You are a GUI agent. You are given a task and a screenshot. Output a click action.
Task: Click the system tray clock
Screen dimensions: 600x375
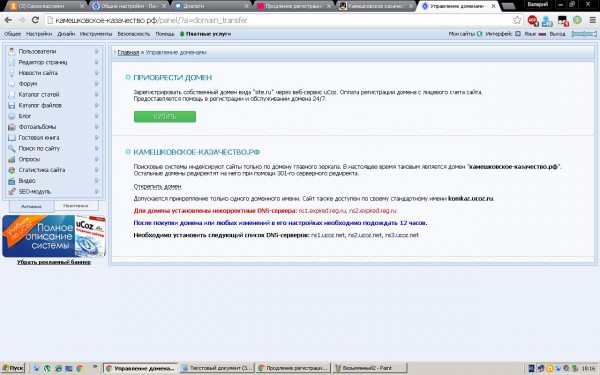coord(589,368)
